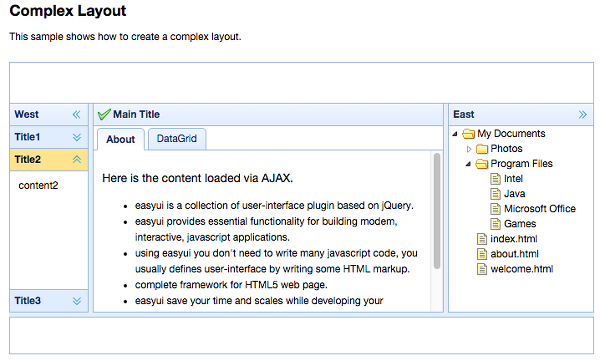The width and height of the screenshot is (600, 361).
Task: Expand the Title3 accordion section arrow
Action: point(77,301)
